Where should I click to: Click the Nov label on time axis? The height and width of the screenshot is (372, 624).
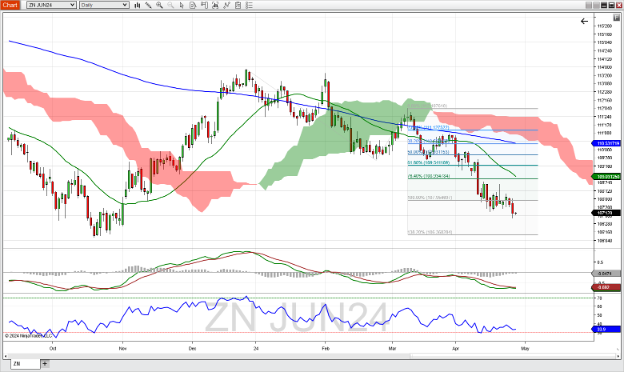pos(123,348)
